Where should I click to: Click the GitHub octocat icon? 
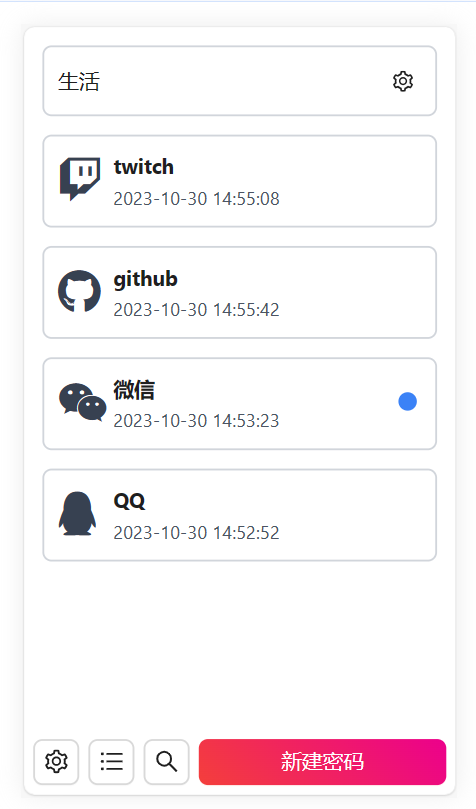[79, 291]
